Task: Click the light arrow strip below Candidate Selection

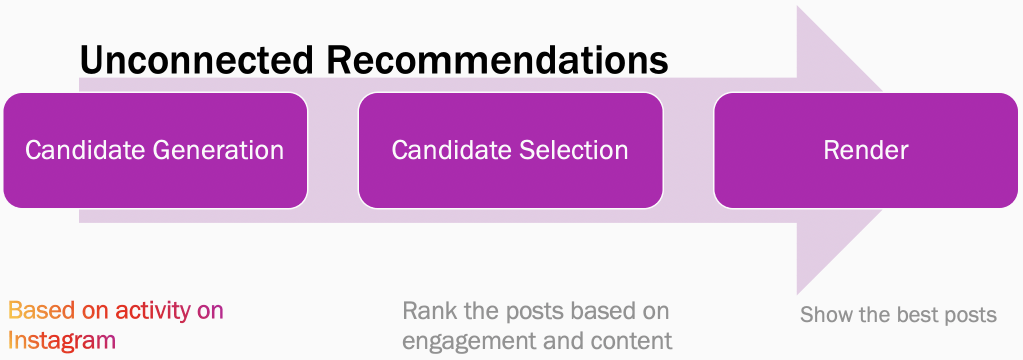Action: pos(510,216)
